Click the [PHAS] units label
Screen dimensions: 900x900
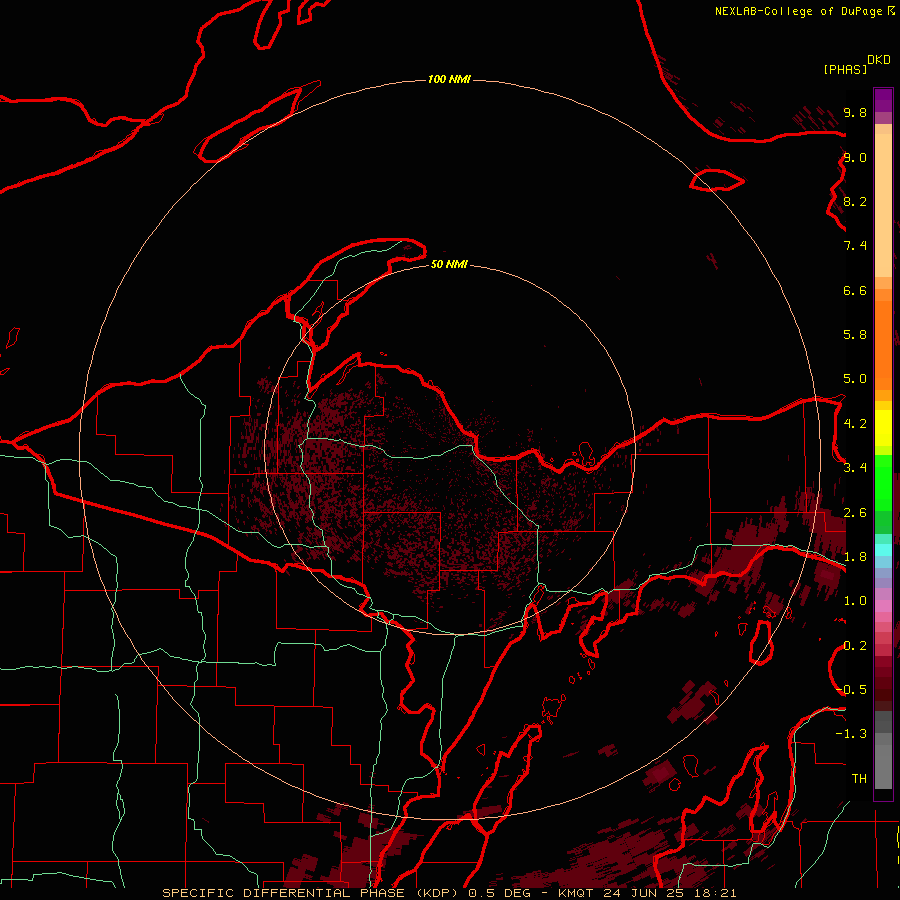coord(845,69)
